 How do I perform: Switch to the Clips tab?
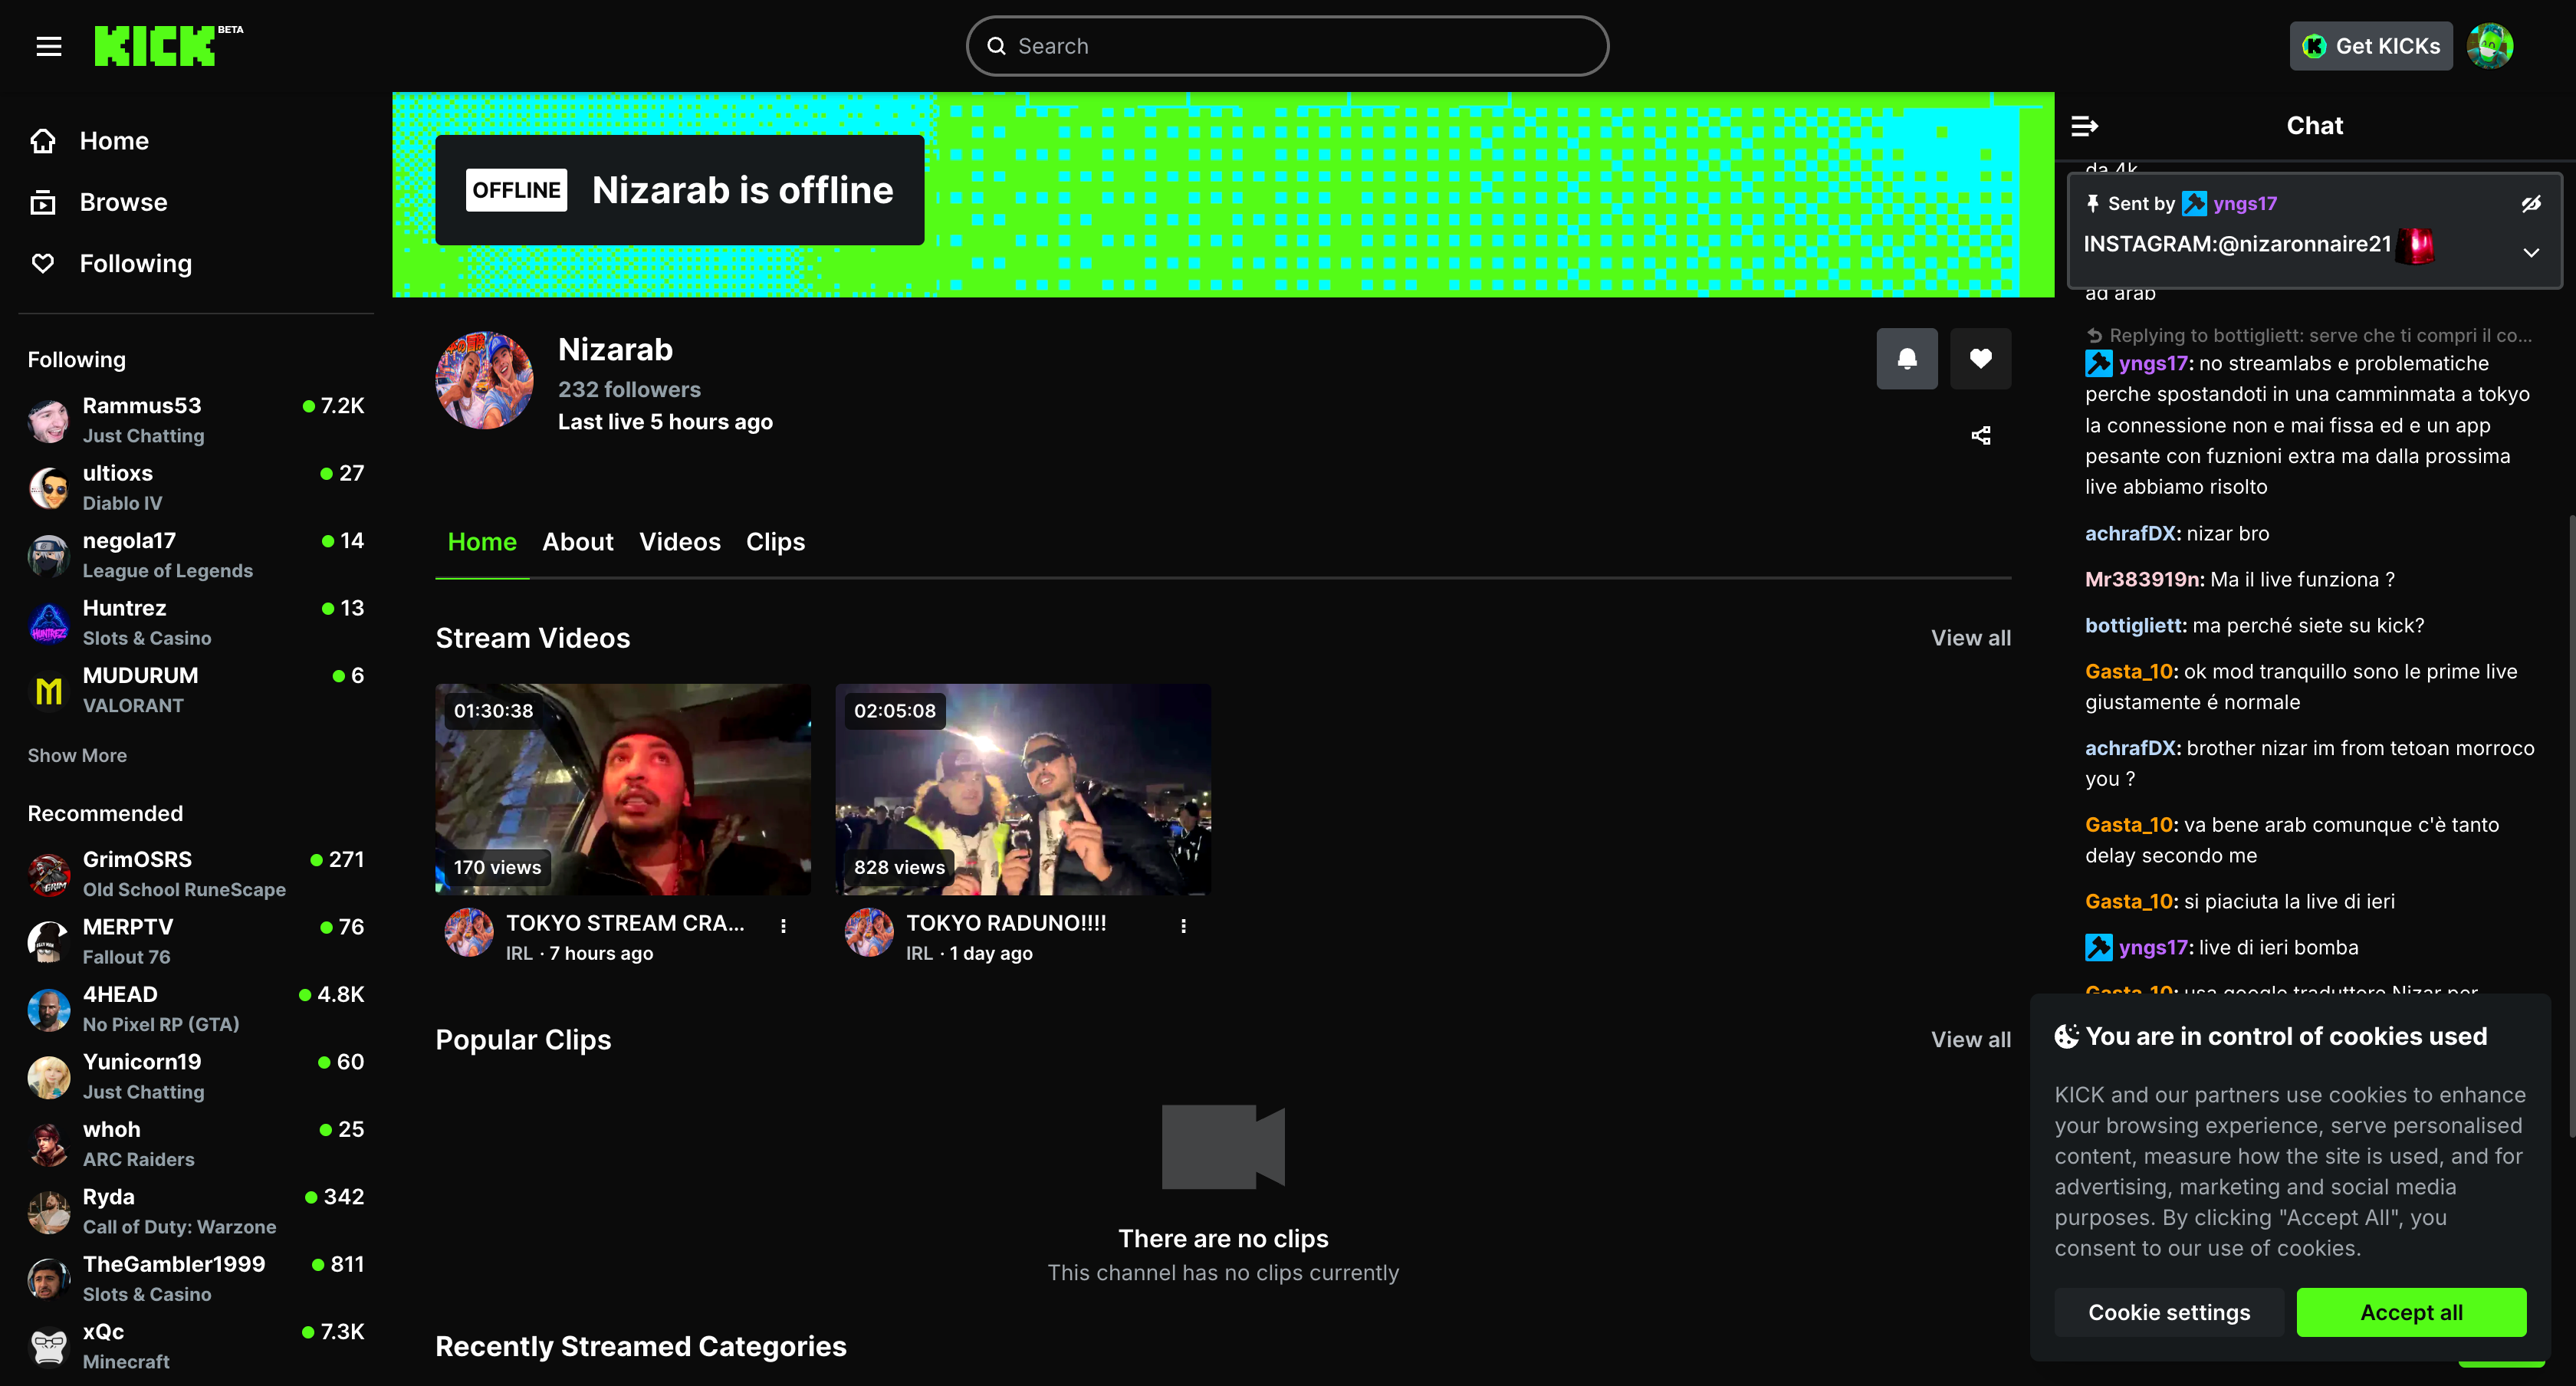tap(775, 542)
